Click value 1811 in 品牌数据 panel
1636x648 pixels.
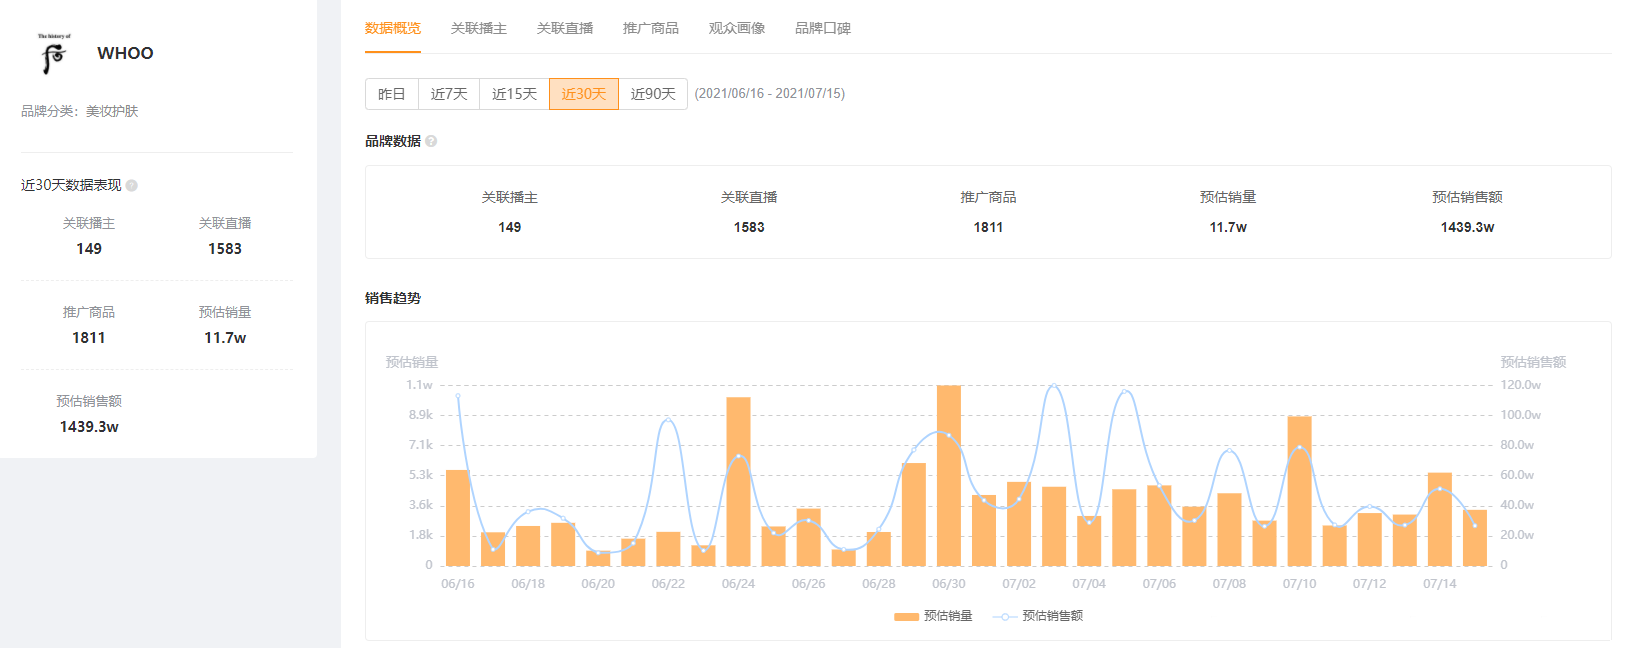coord(988,227)
